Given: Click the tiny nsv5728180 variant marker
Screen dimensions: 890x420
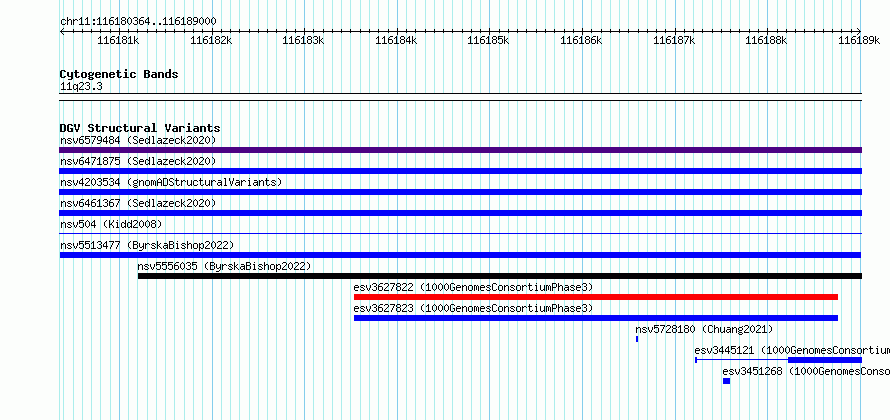Looking at the screenshot, I should [637, 339].
